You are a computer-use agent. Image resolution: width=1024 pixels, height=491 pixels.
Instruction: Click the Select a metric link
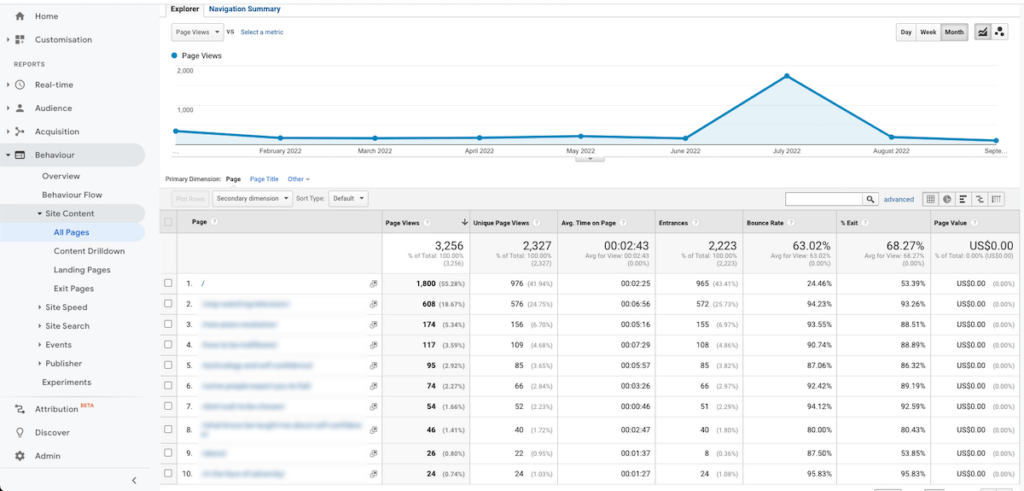tap(262, 32)
